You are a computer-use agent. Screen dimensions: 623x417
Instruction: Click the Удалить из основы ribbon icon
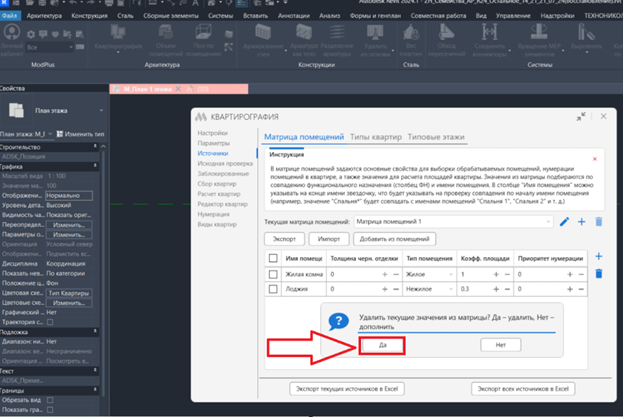[375, 32]
